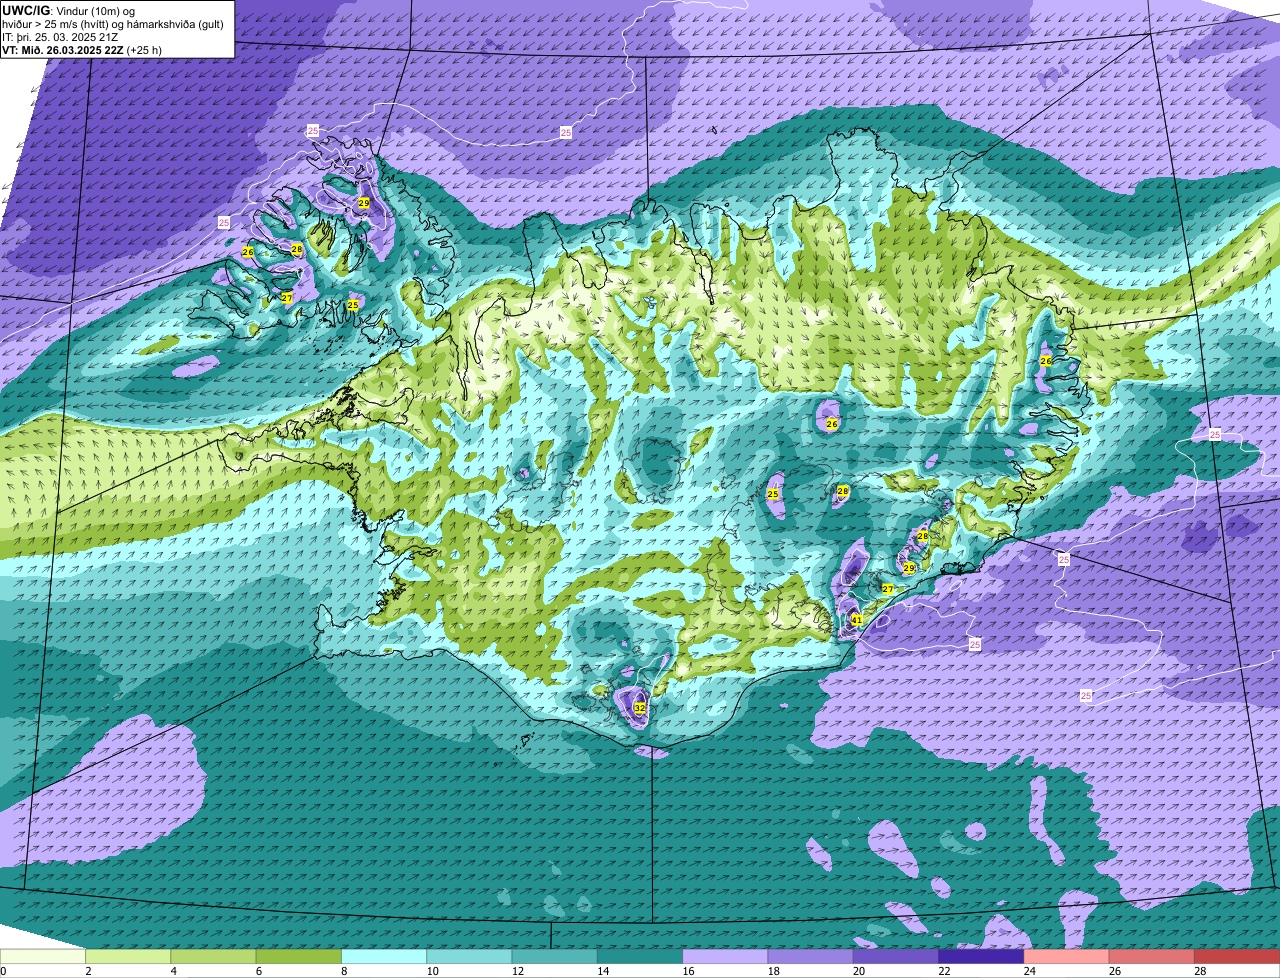Image resolution: width=1280 pixels, height=978 pixels.
Task: Pick the olive green 6–8 m/s legend swatch
Action: [x=299, y=956]
